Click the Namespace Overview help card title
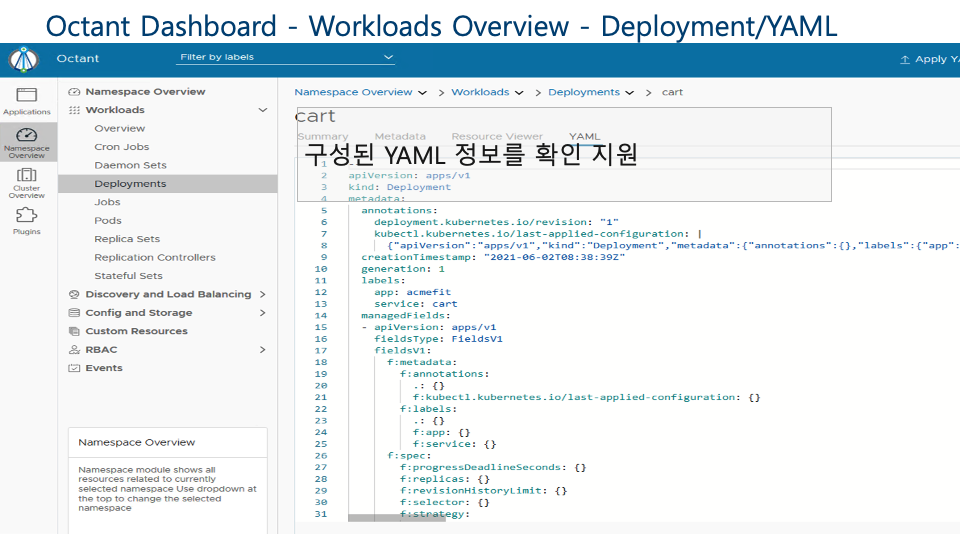Screen dimensions: 960x534 click(x=137, y=442)
